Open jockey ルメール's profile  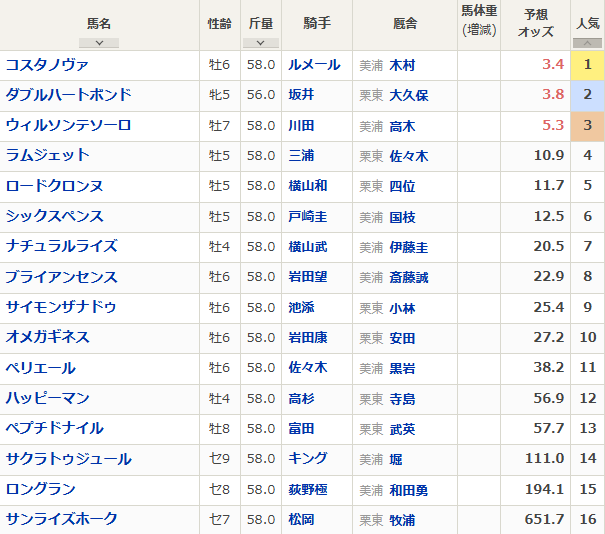[313, 65]
